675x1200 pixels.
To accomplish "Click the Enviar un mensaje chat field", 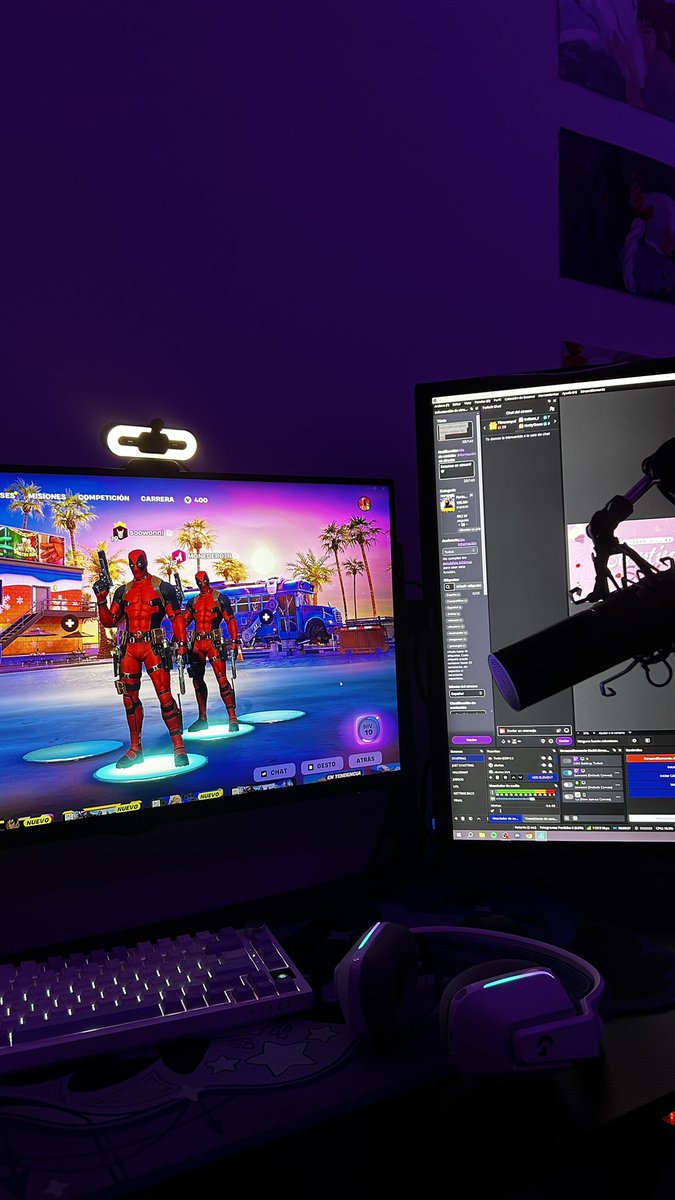I will tap(533, 730).
